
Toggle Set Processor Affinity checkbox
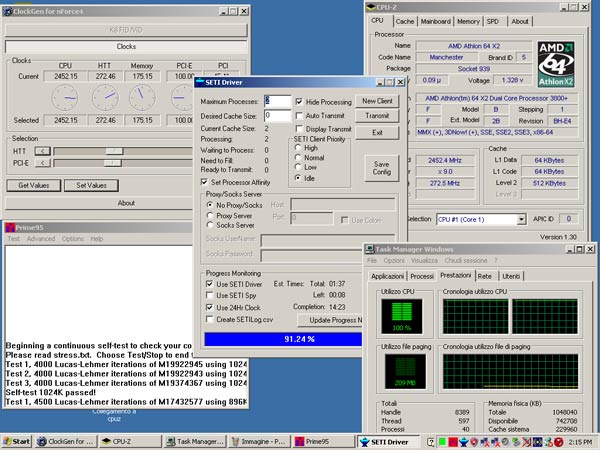pos(204,182)
